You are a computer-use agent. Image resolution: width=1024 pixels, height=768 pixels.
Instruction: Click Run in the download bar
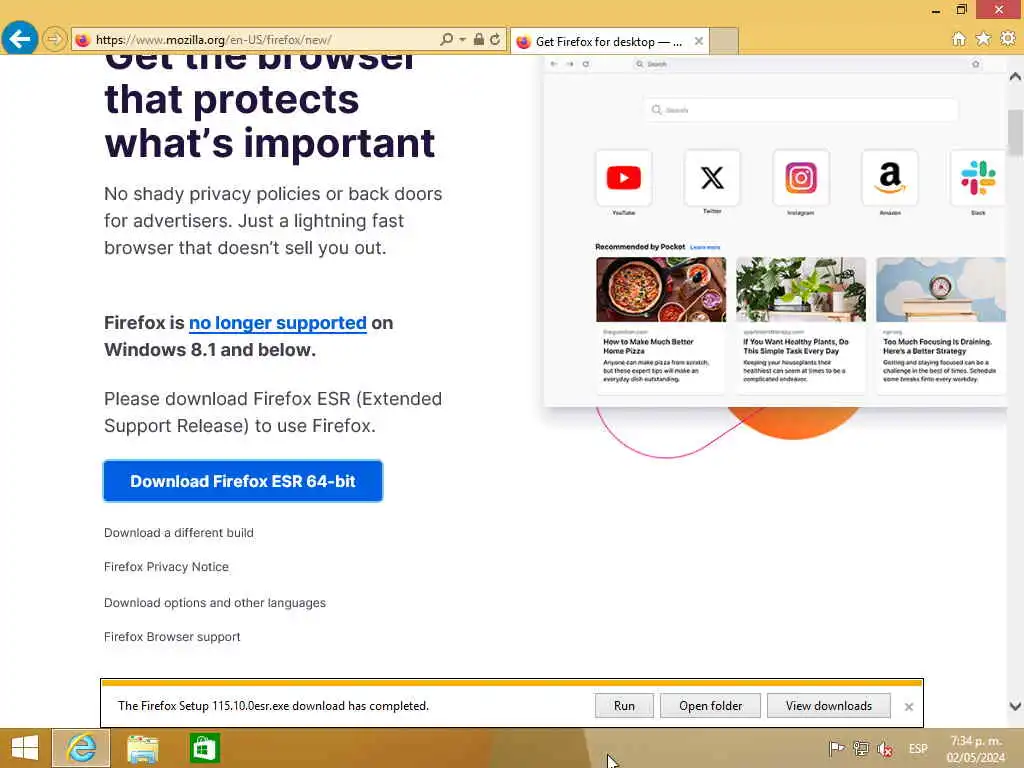pos(624,706)
